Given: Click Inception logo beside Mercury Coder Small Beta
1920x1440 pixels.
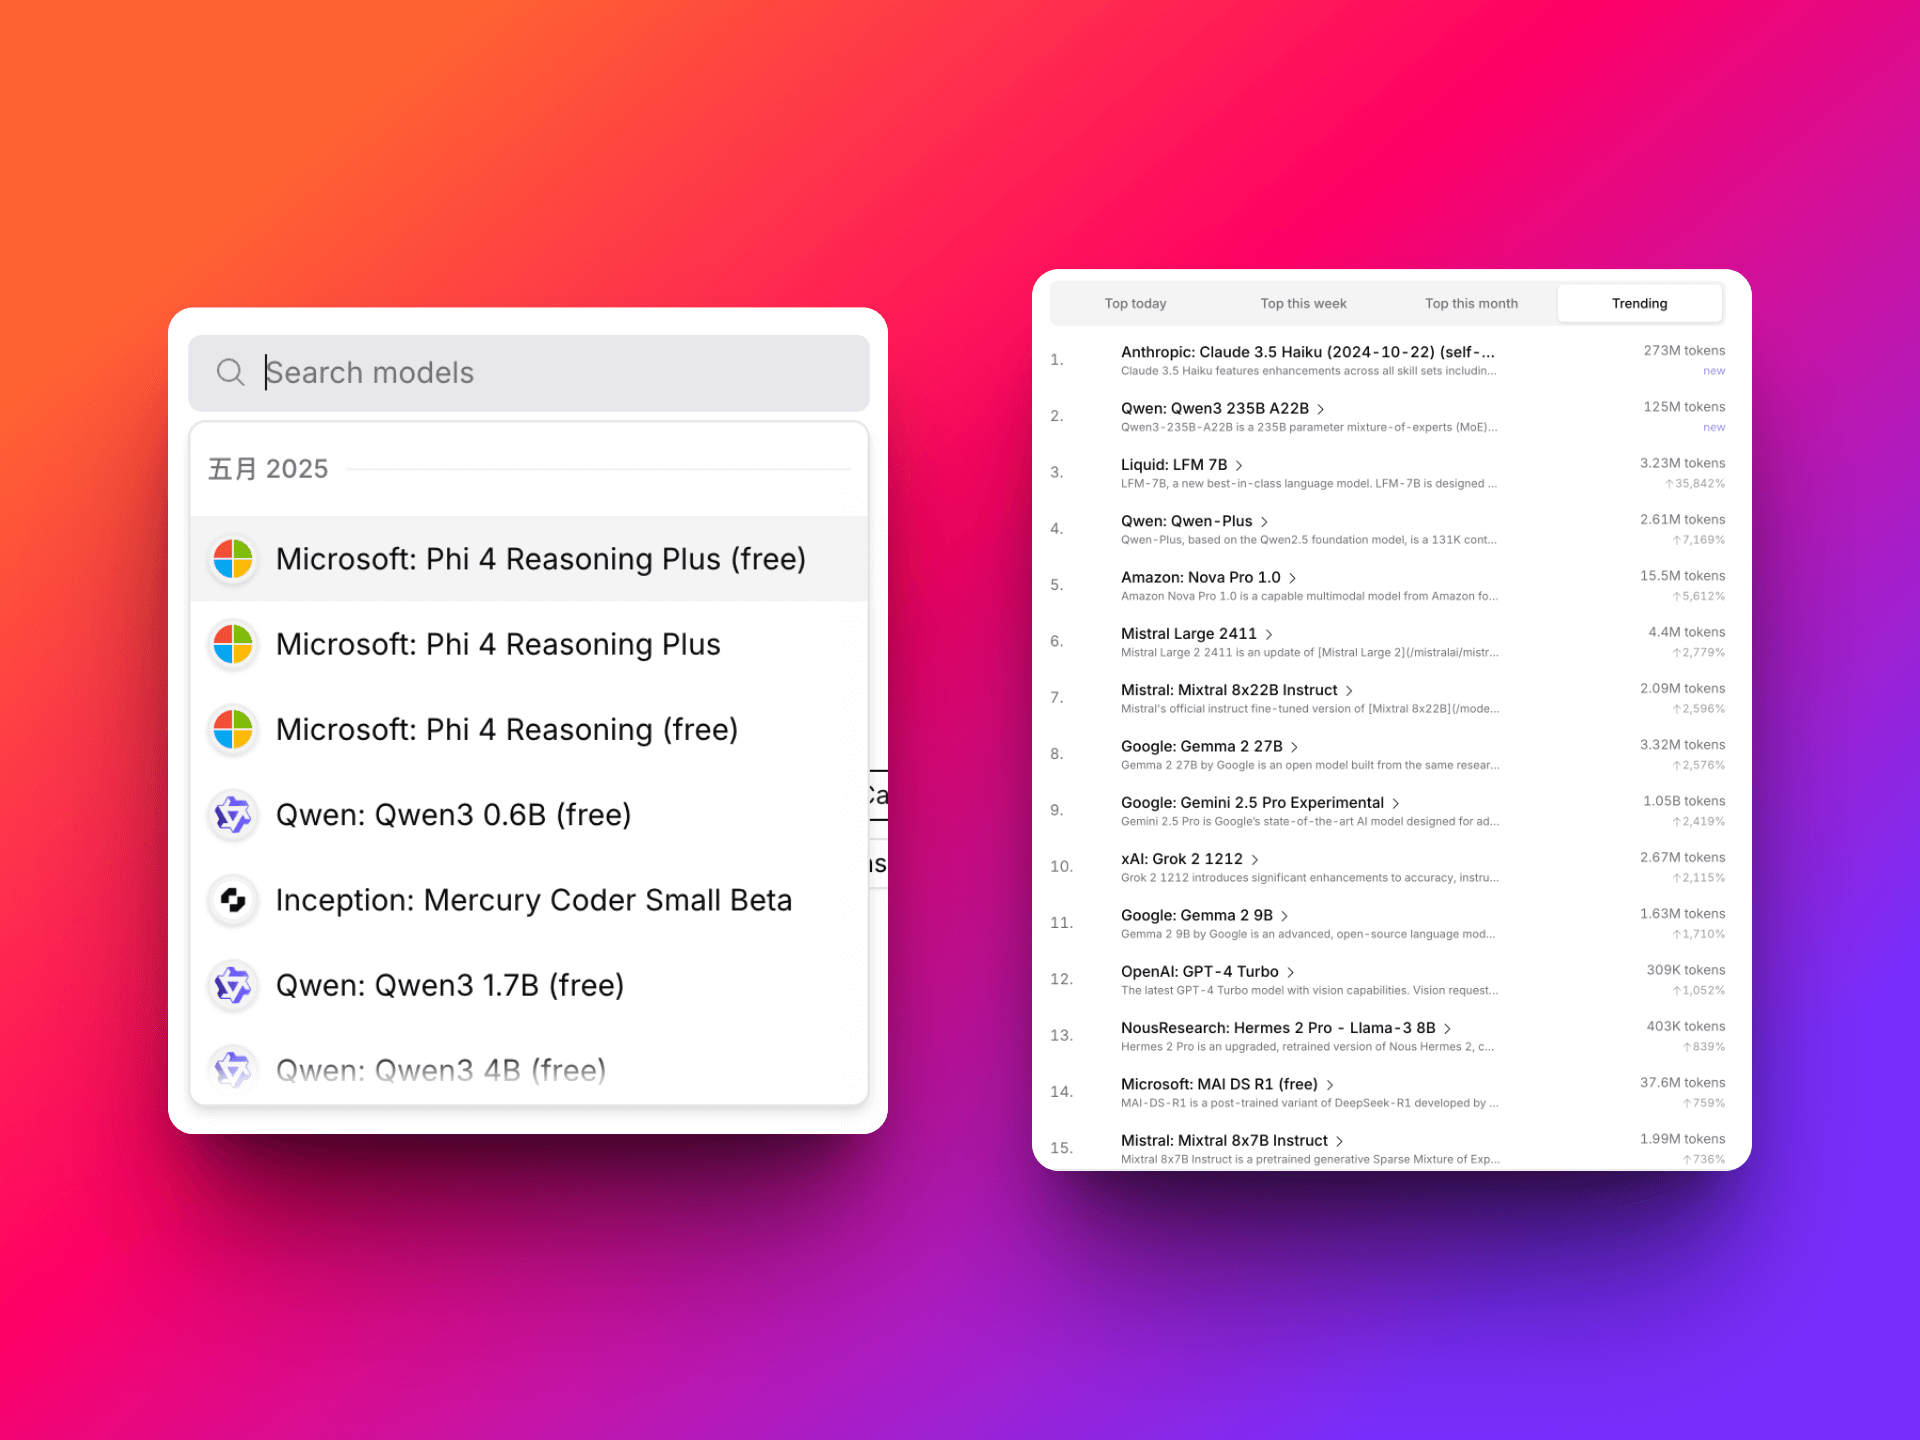Looking at the screenshot, I should click(x=233, y=900).
